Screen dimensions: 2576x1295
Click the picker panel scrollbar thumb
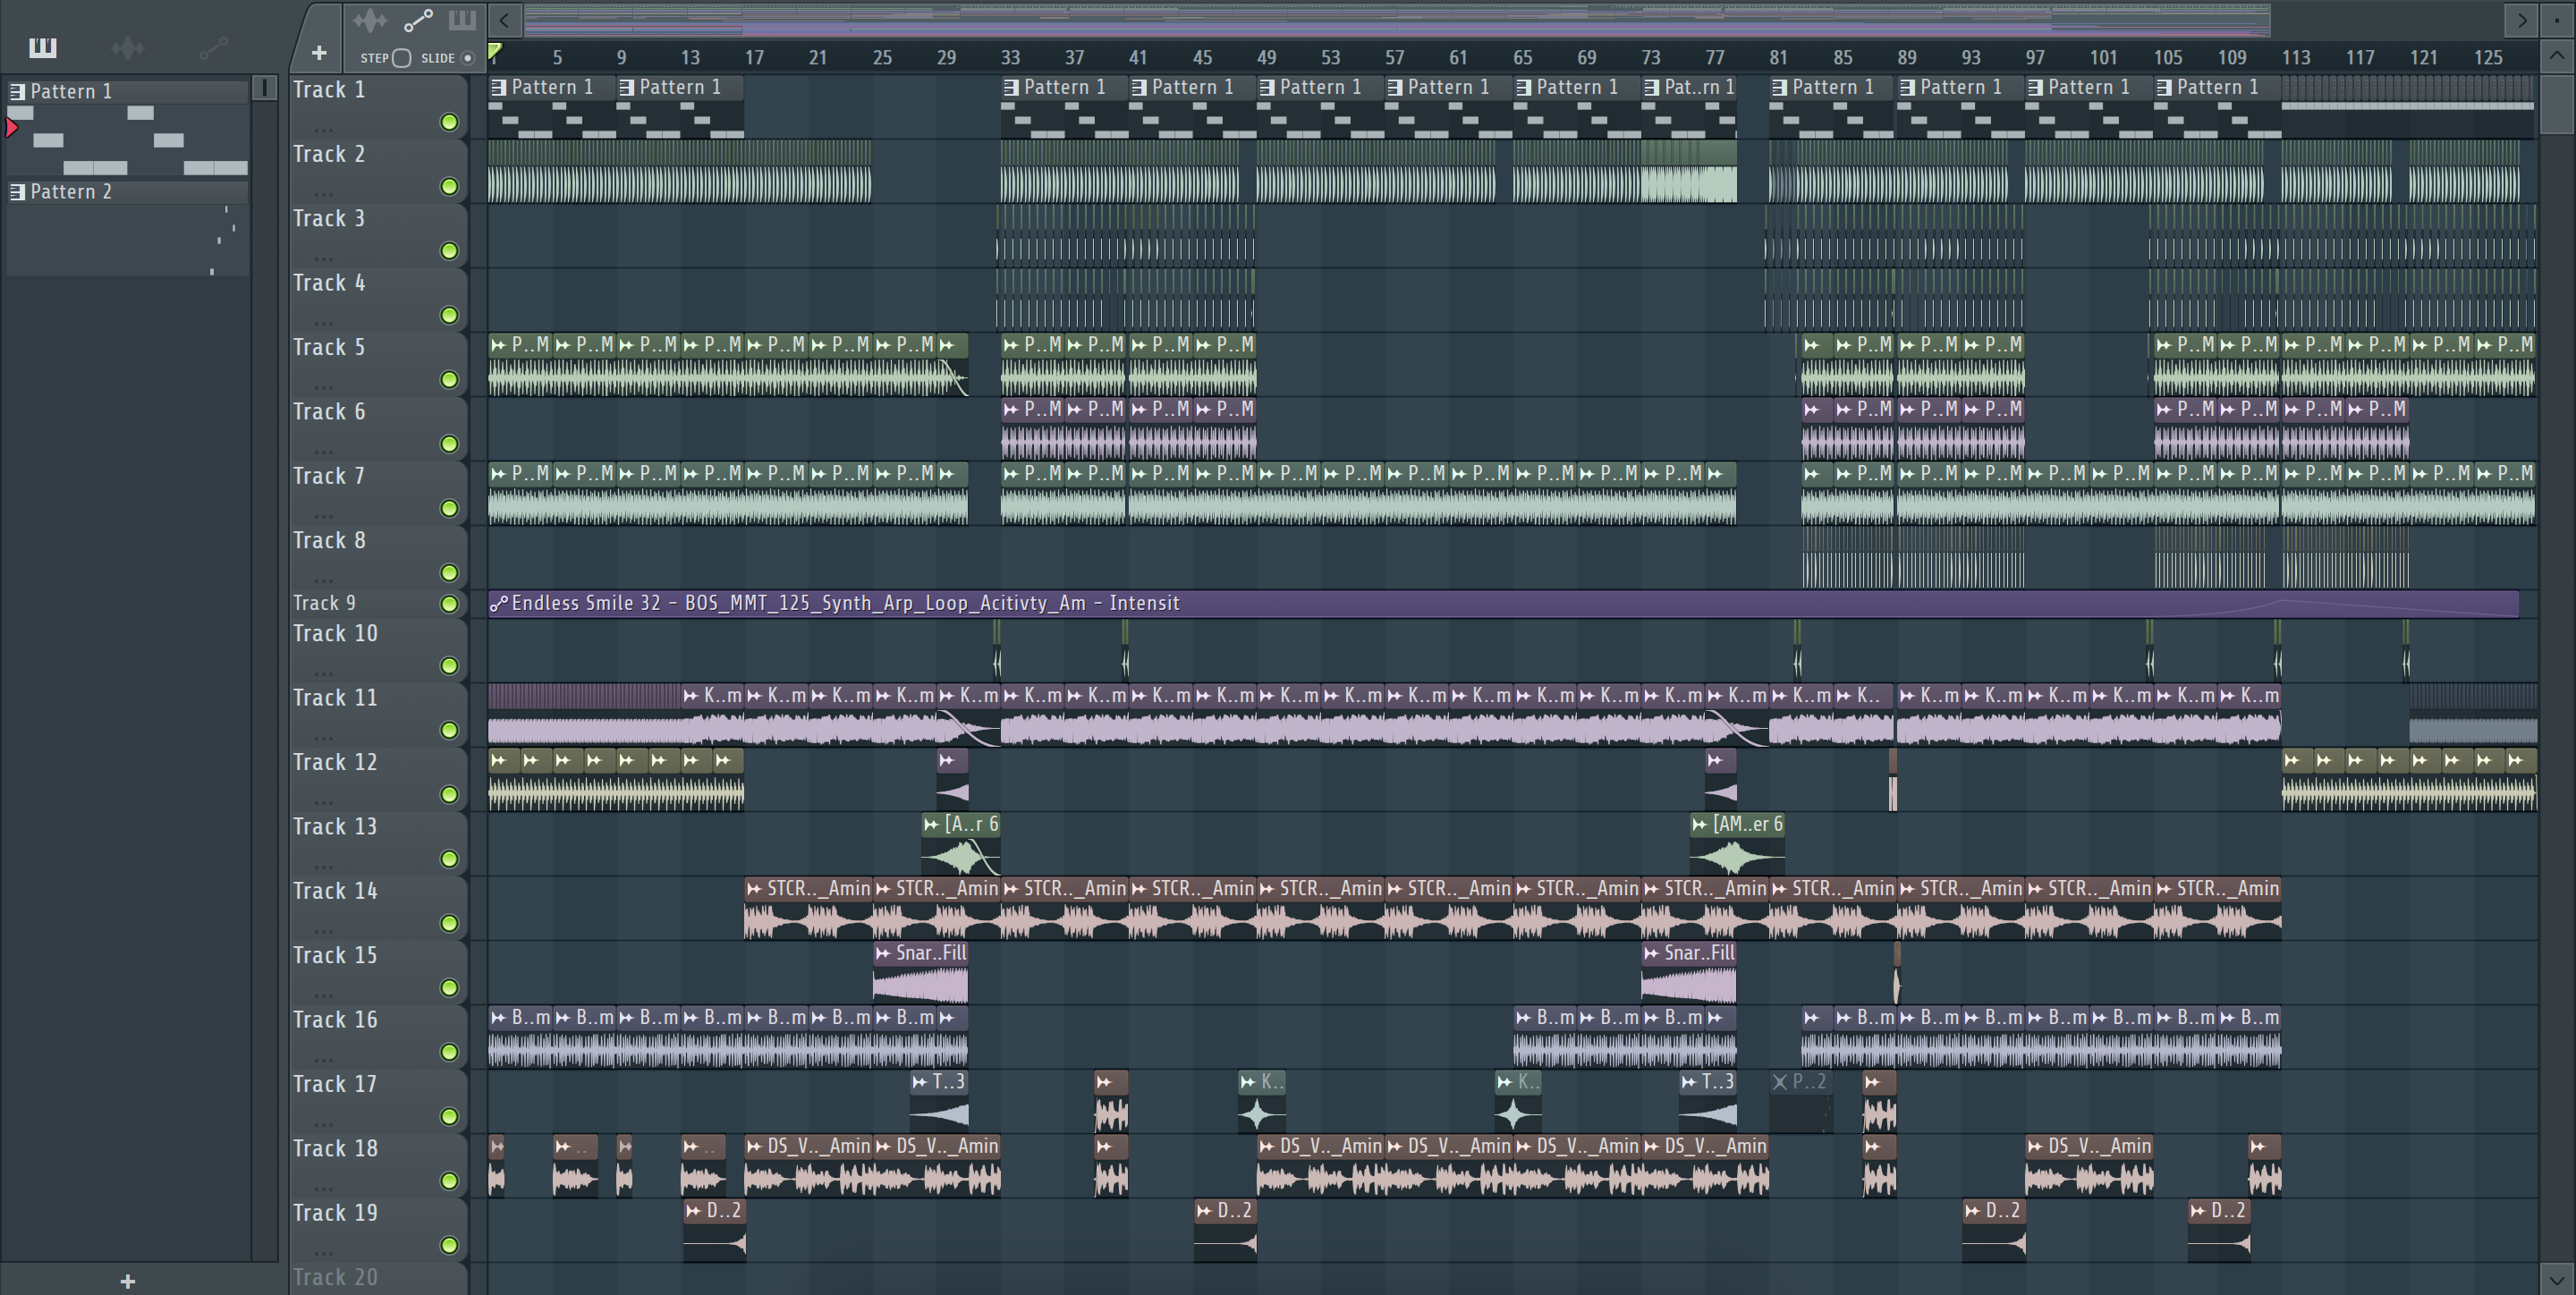[x=265, y=88]
